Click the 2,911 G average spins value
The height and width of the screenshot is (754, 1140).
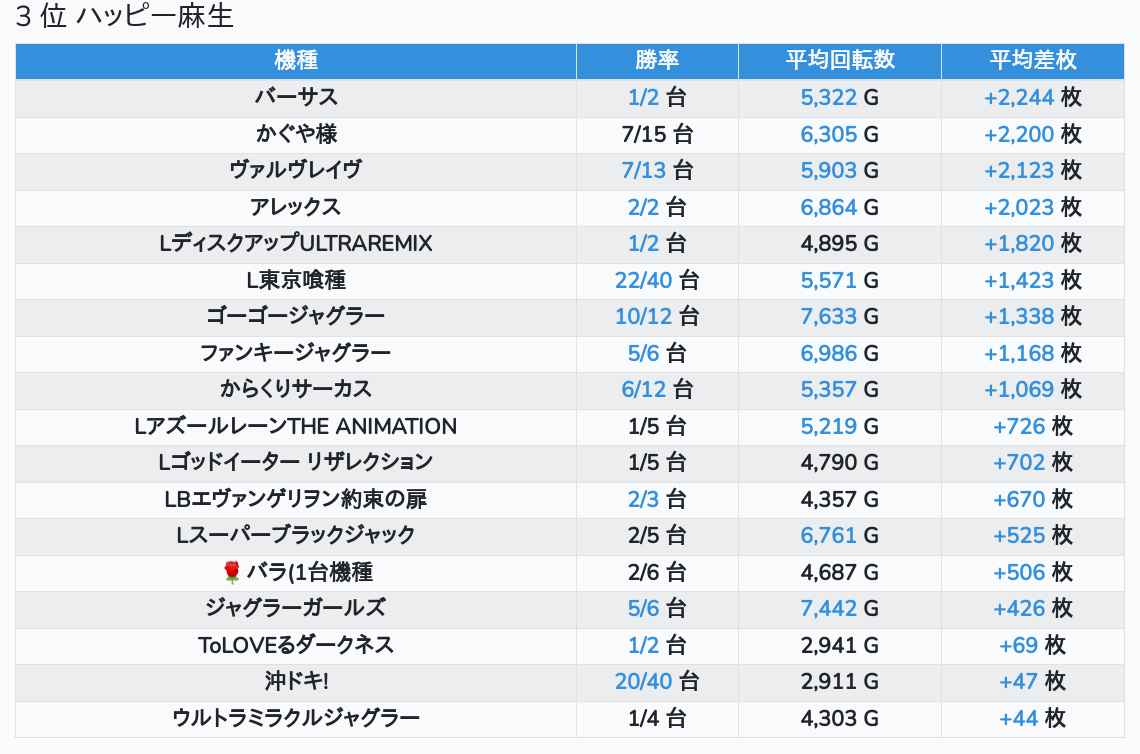840,682
